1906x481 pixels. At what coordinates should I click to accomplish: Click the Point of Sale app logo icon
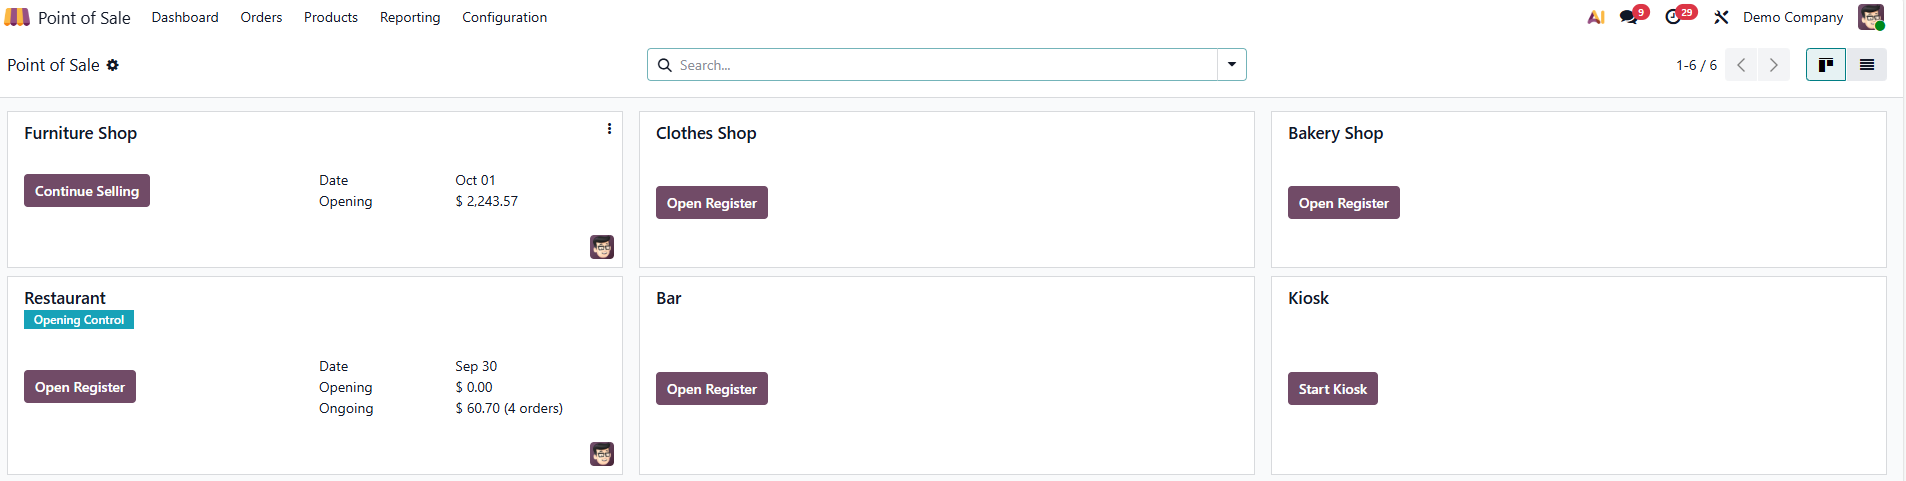(x=17, y=17)
